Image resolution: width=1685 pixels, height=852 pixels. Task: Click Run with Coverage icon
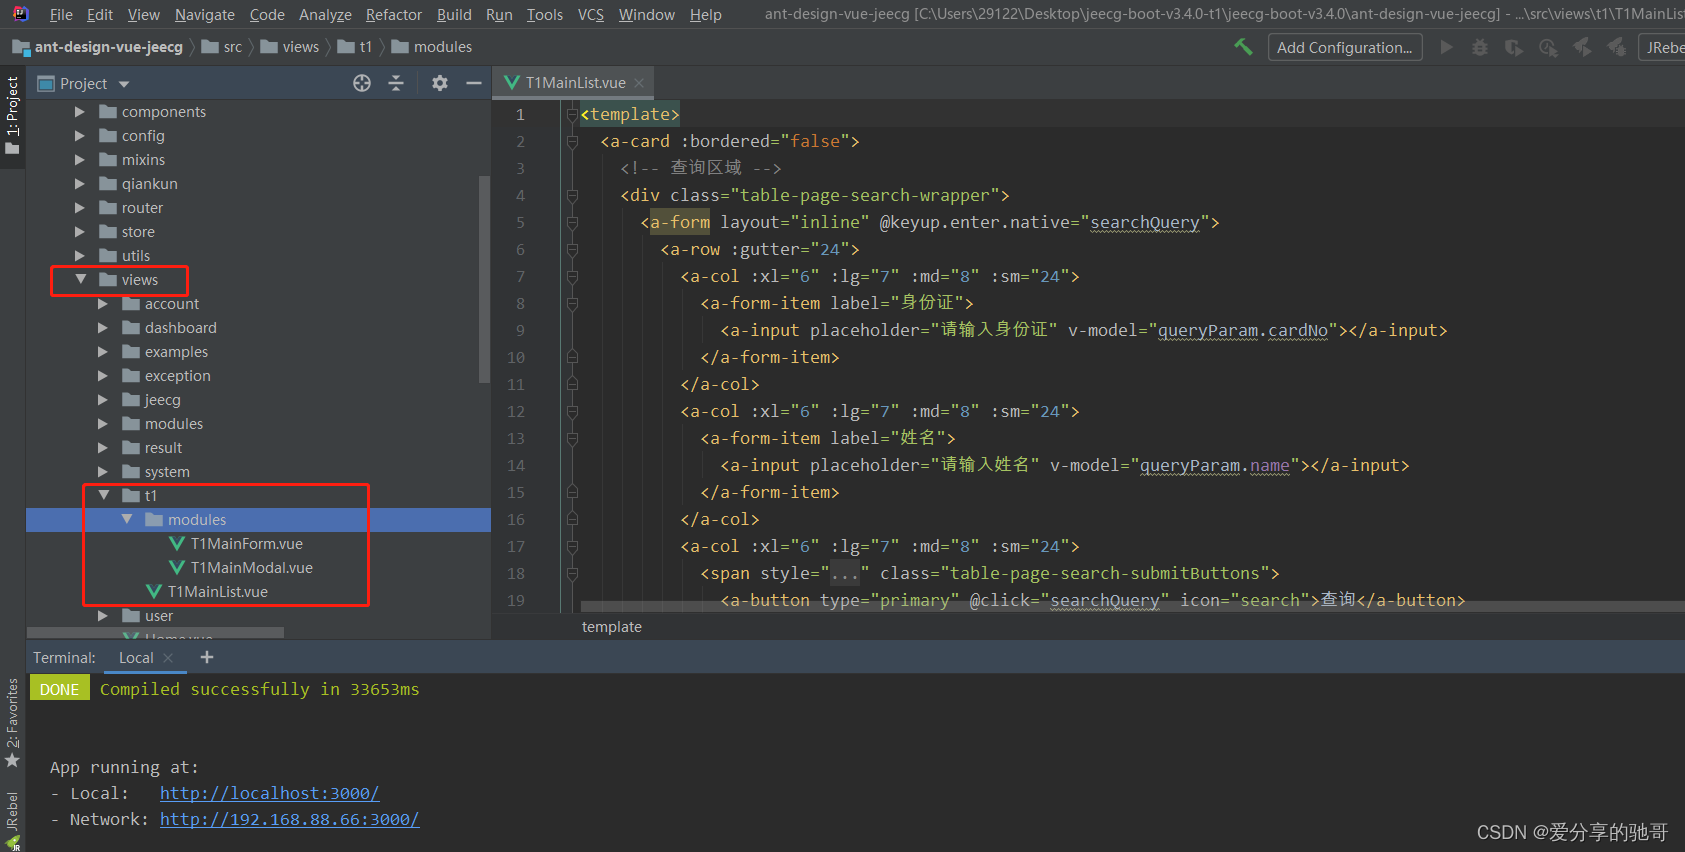[1514, 47]
